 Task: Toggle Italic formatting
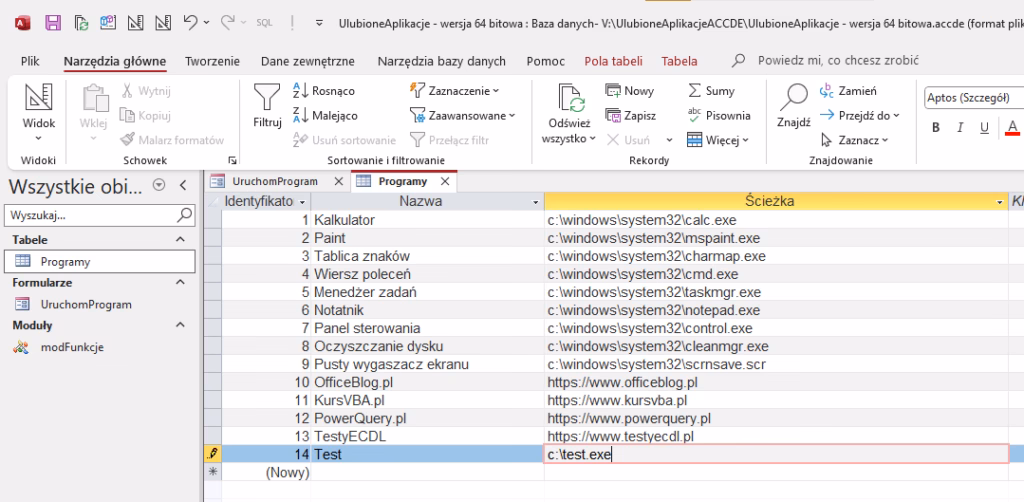pyautogui.click(x=960, y=127)
